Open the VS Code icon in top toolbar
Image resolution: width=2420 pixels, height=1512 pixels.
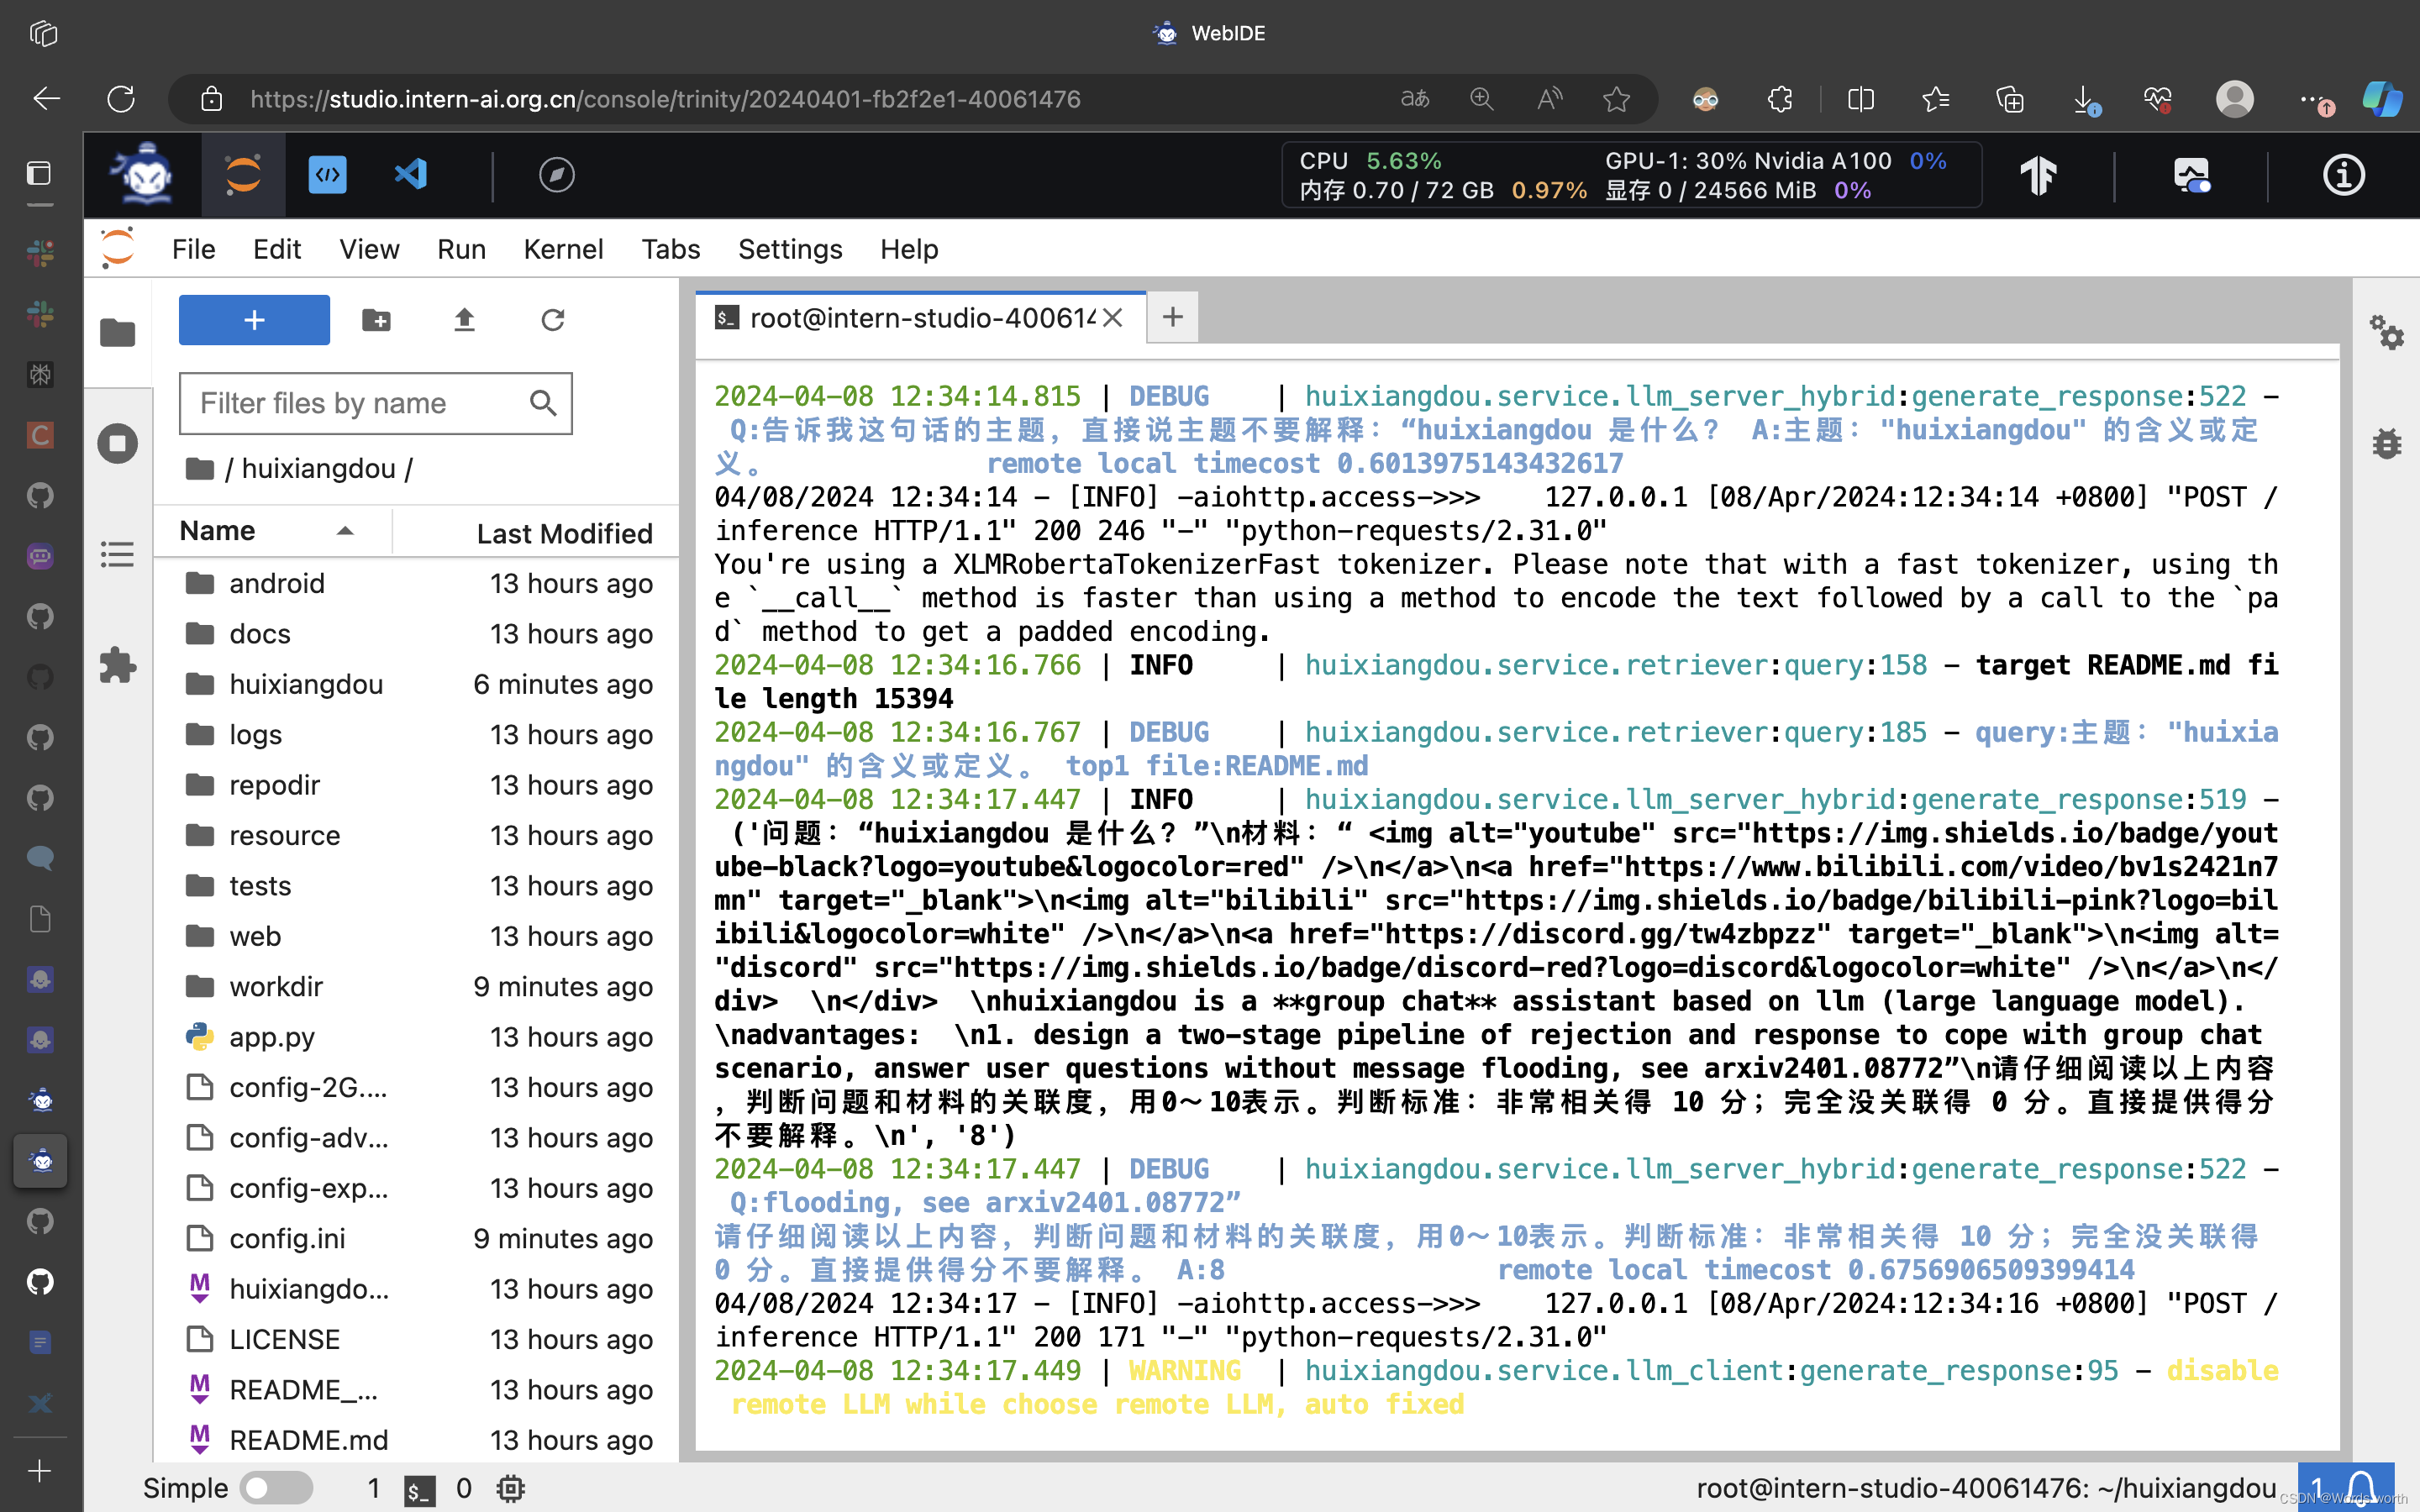click(x=411, y=175)
